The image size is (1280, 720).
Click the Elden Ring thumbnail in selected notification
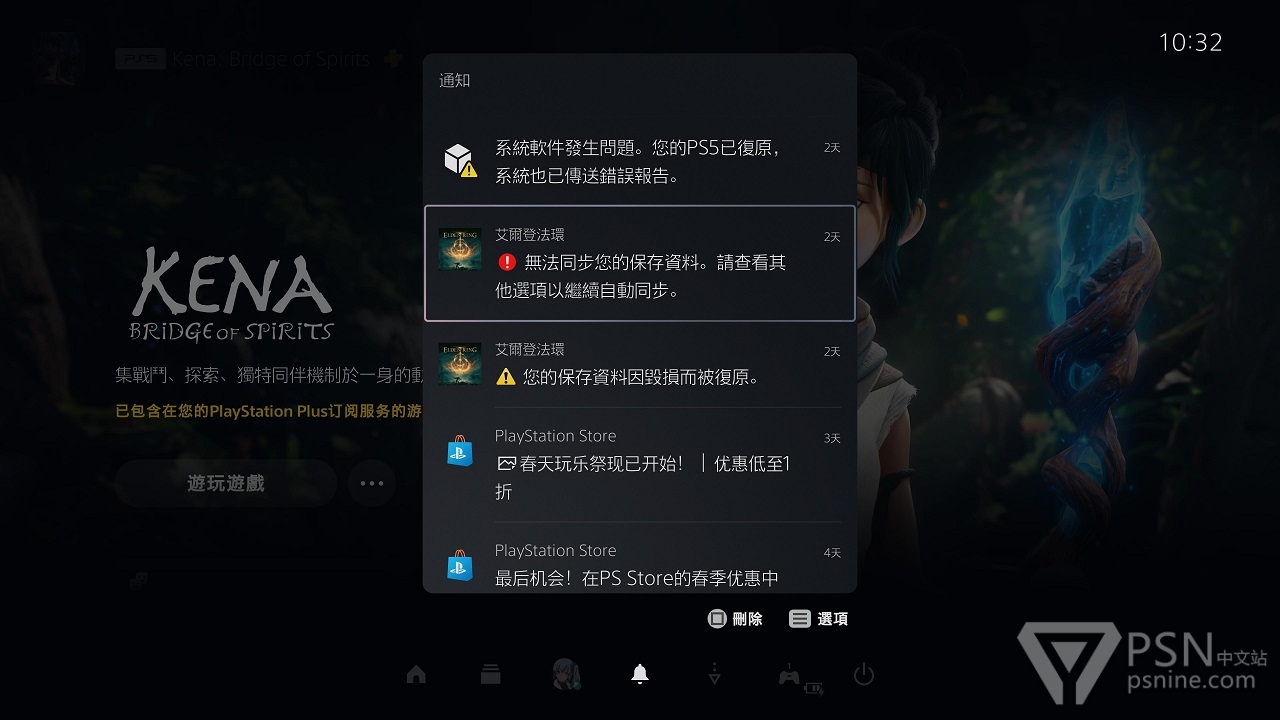[460, 249]
